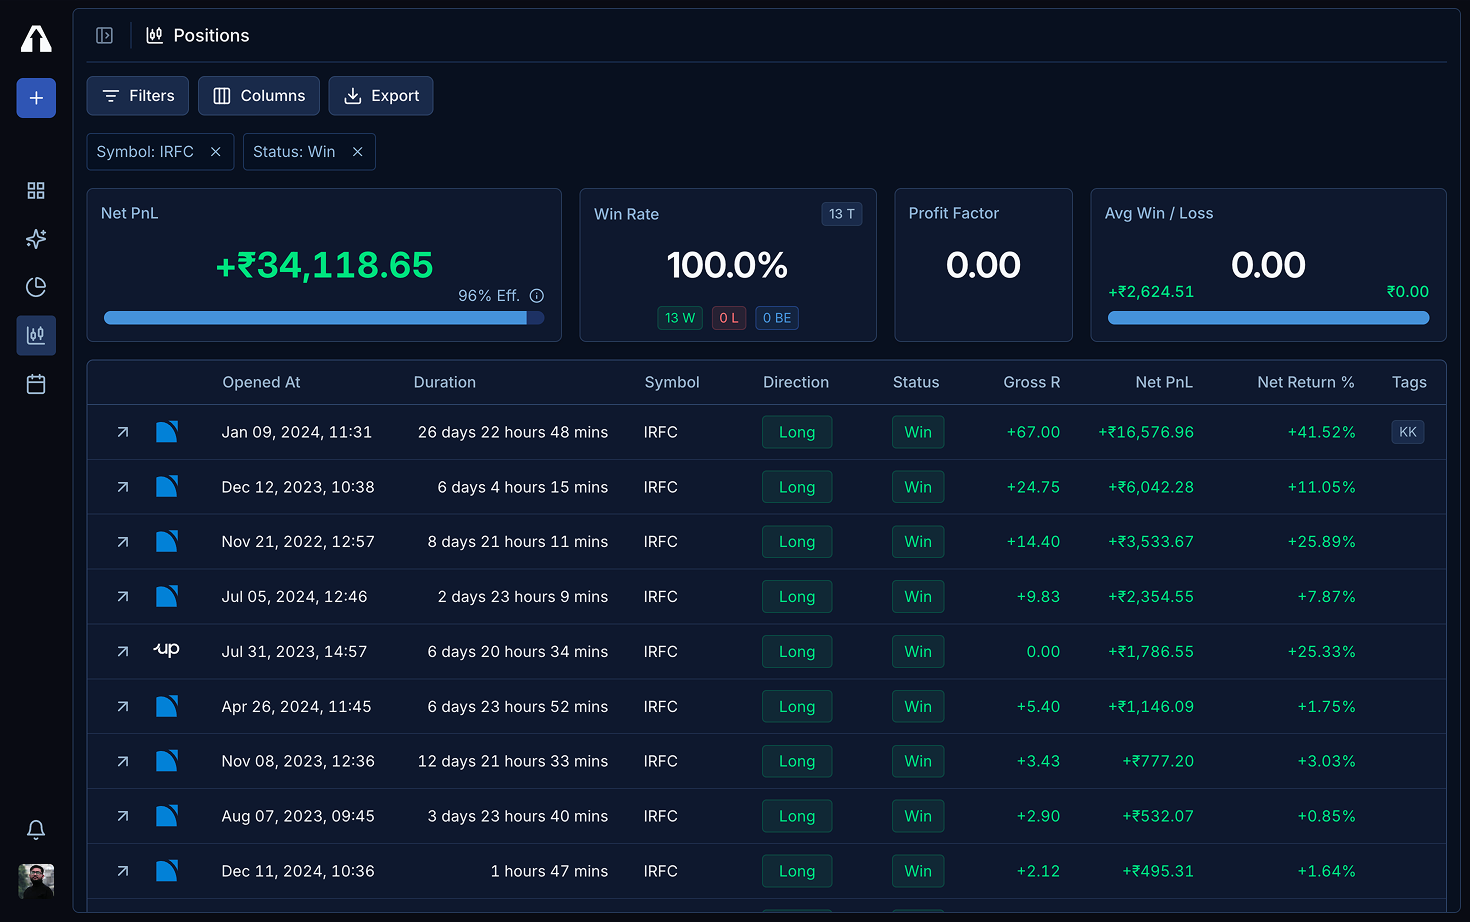The width and height of the screenshot is (1470, 922).
Task: Open the Dashboard grid icon in sidebar
Action: pyautogui.click(x=36, y=190)
